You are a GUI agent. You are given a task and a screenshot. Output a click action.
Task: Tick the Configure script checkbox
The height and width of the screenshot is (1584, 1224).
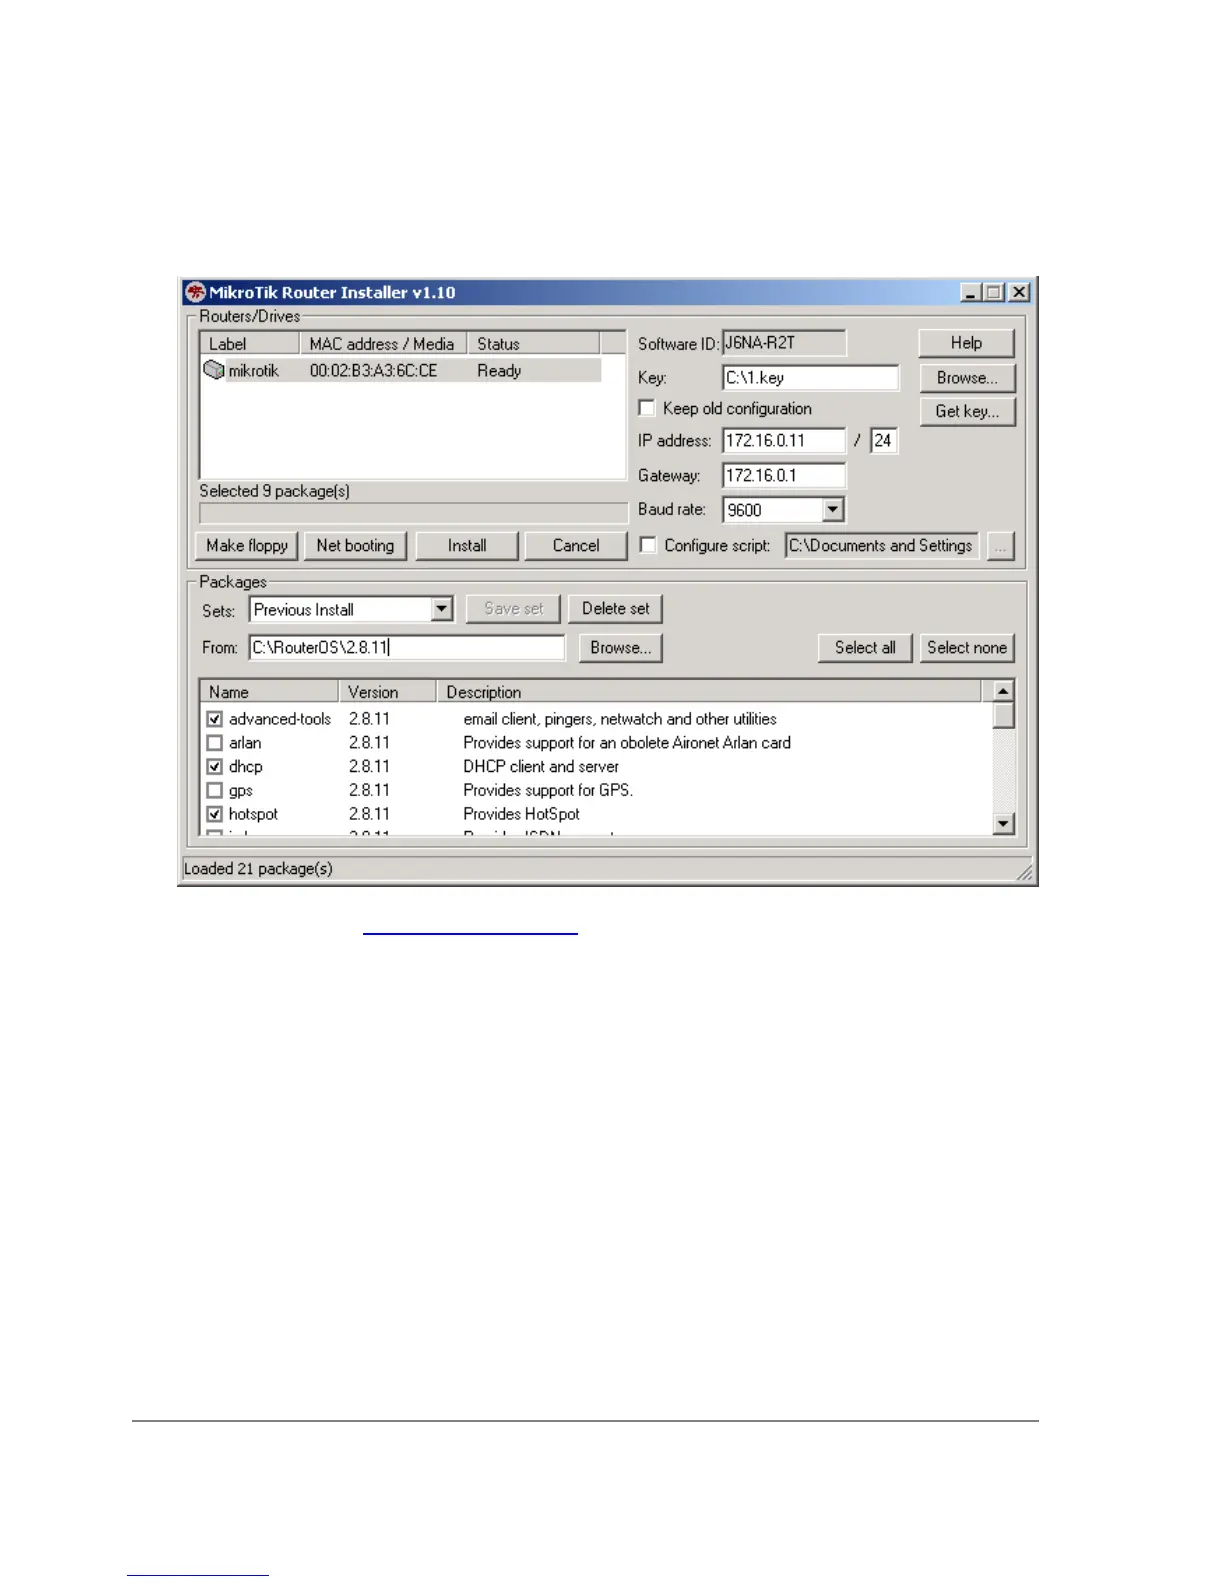point(648,545)
